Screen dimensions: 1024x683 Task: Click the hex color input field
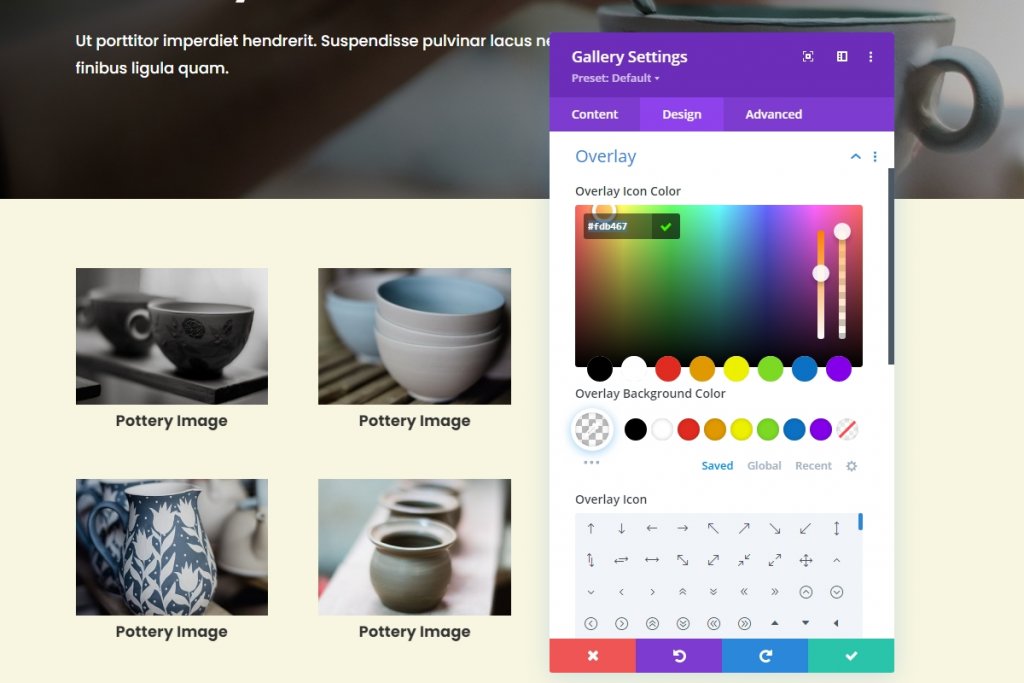click(x=618, y=227)
